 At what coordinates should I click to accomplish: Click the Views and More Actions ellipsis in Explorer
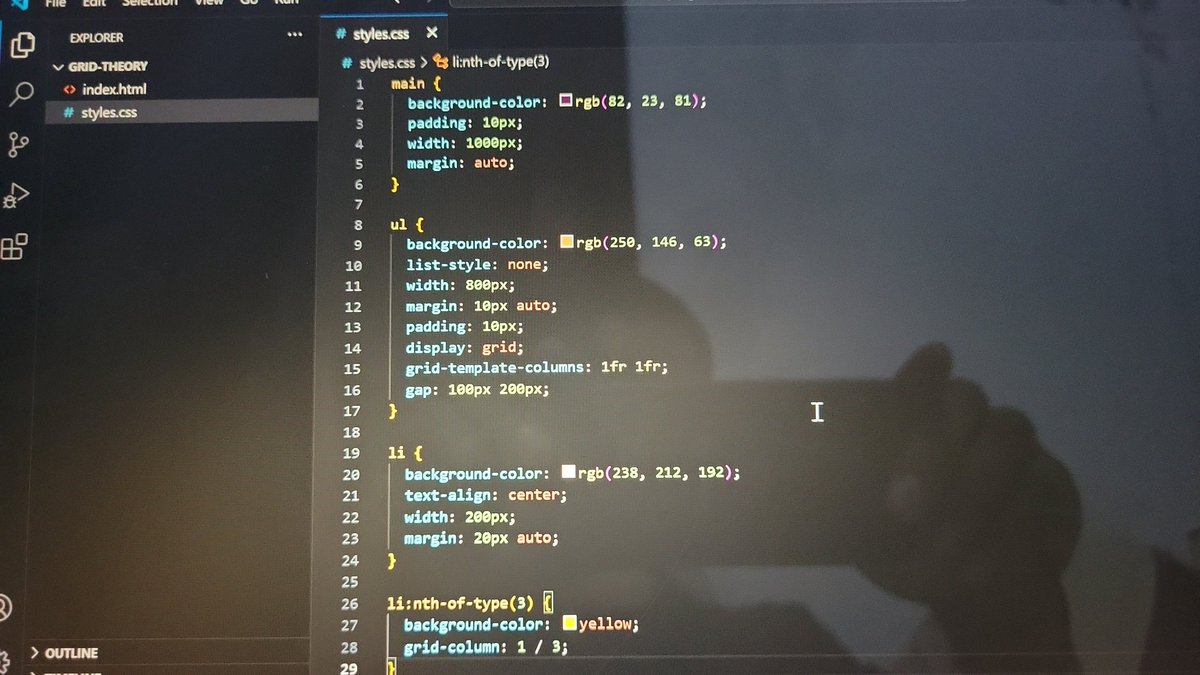coord(295,35)
